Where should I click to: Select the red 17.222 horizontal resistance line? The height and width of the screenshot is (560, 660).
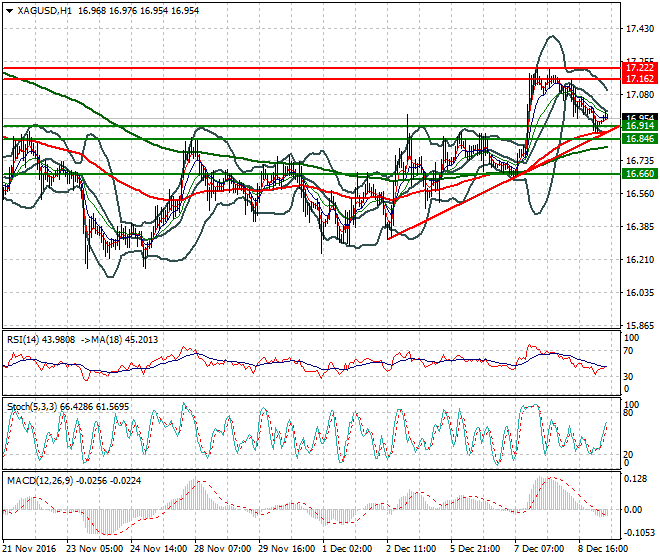[311, 68]
